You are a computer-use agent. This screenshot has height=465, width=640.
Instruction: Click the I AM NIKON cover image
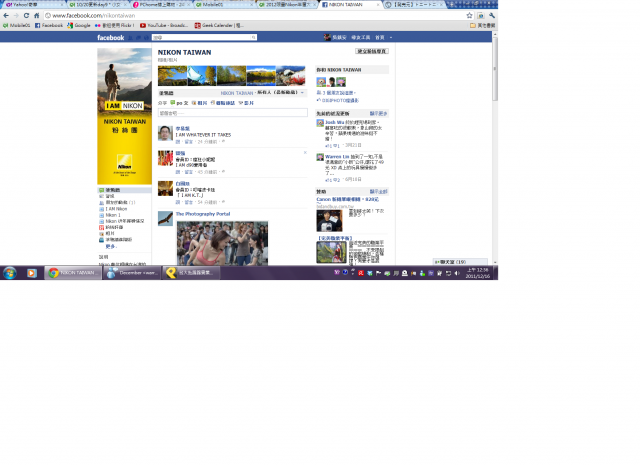click(x=124, y=116)
